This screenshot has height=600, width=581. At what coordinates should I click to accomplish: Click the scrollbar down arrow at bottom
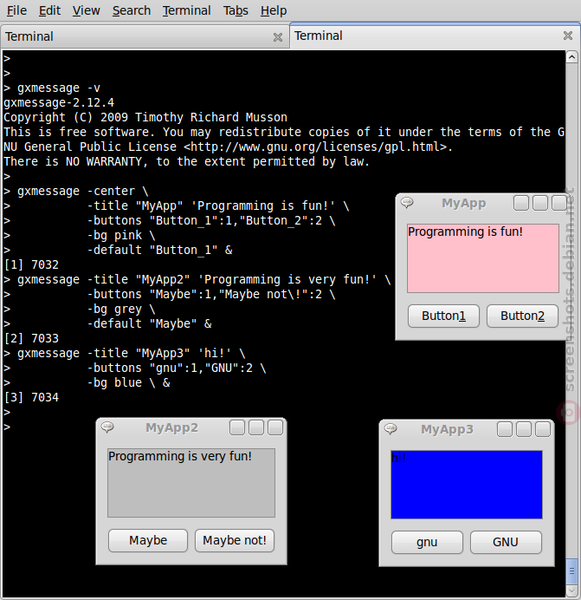click(x=571, y=589)
